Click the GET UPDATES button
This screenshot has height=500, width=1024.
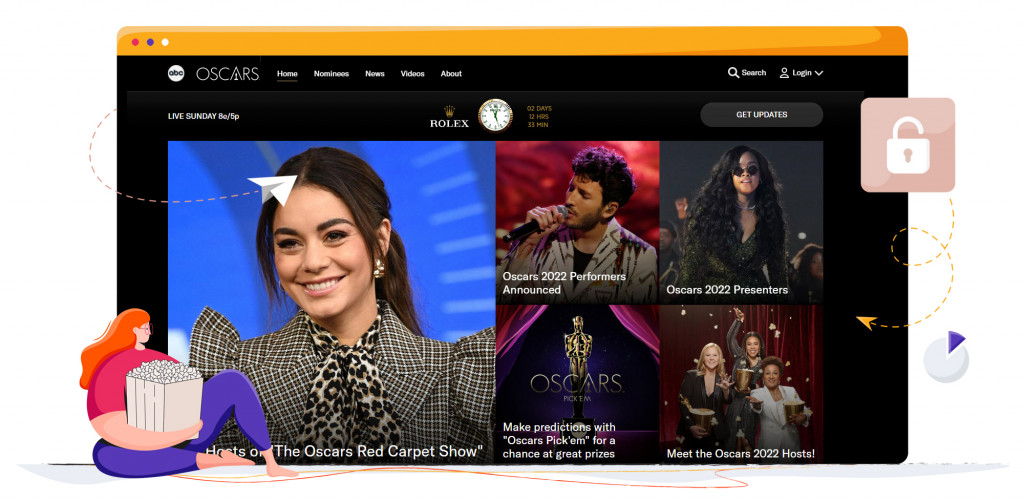[x=761, y=115]
